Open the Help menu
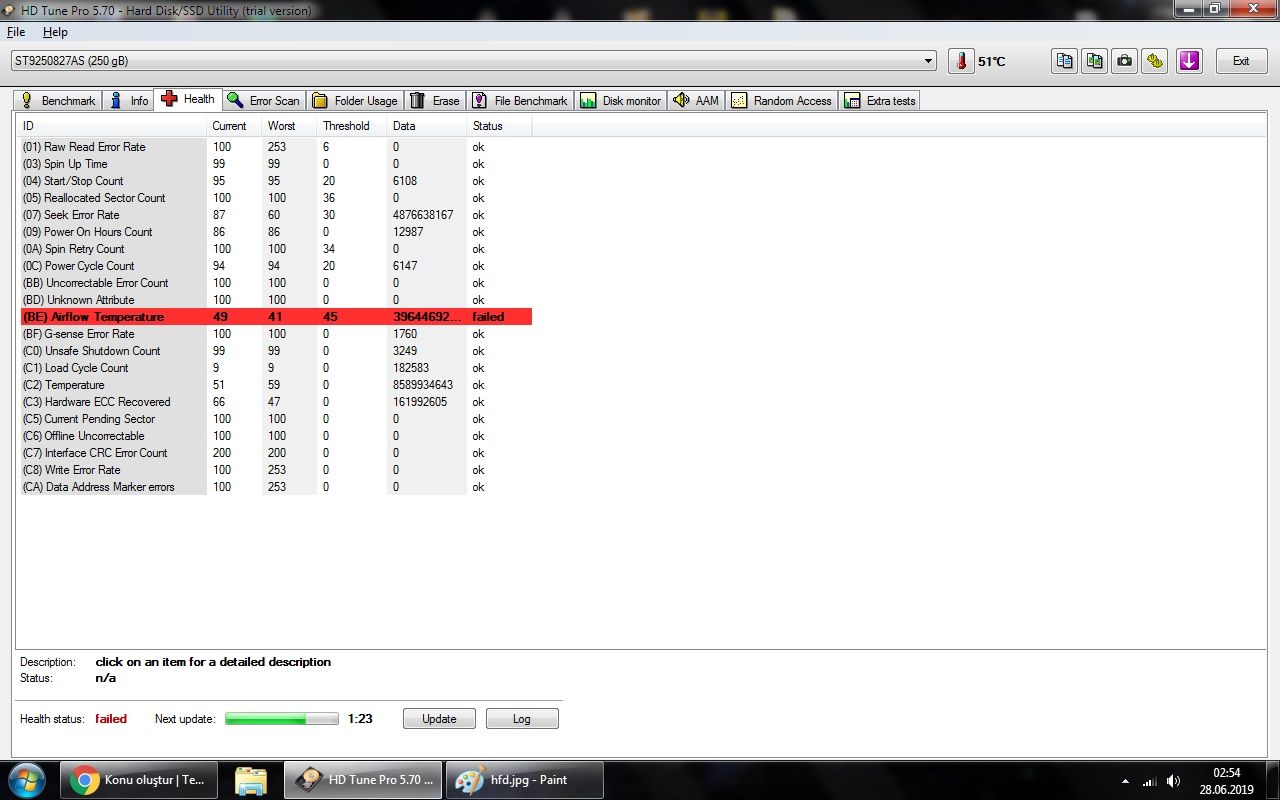Image resolution: width=1280 pixels, height=800 pixels. [x=55, y=32]
